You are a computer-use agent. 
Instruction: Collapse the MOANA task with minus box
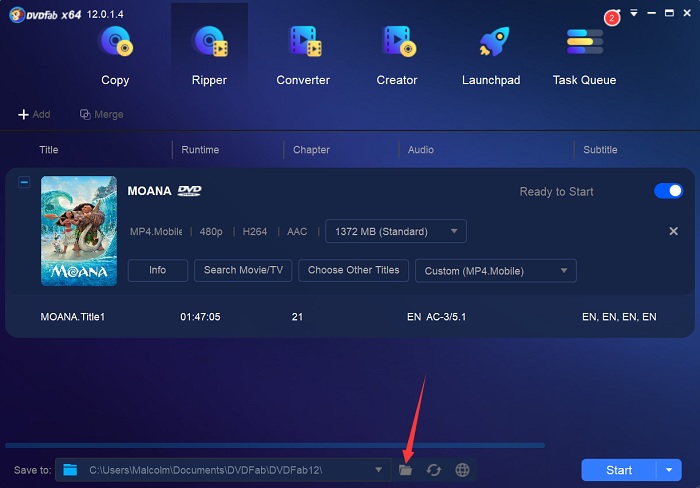(24, 182)
